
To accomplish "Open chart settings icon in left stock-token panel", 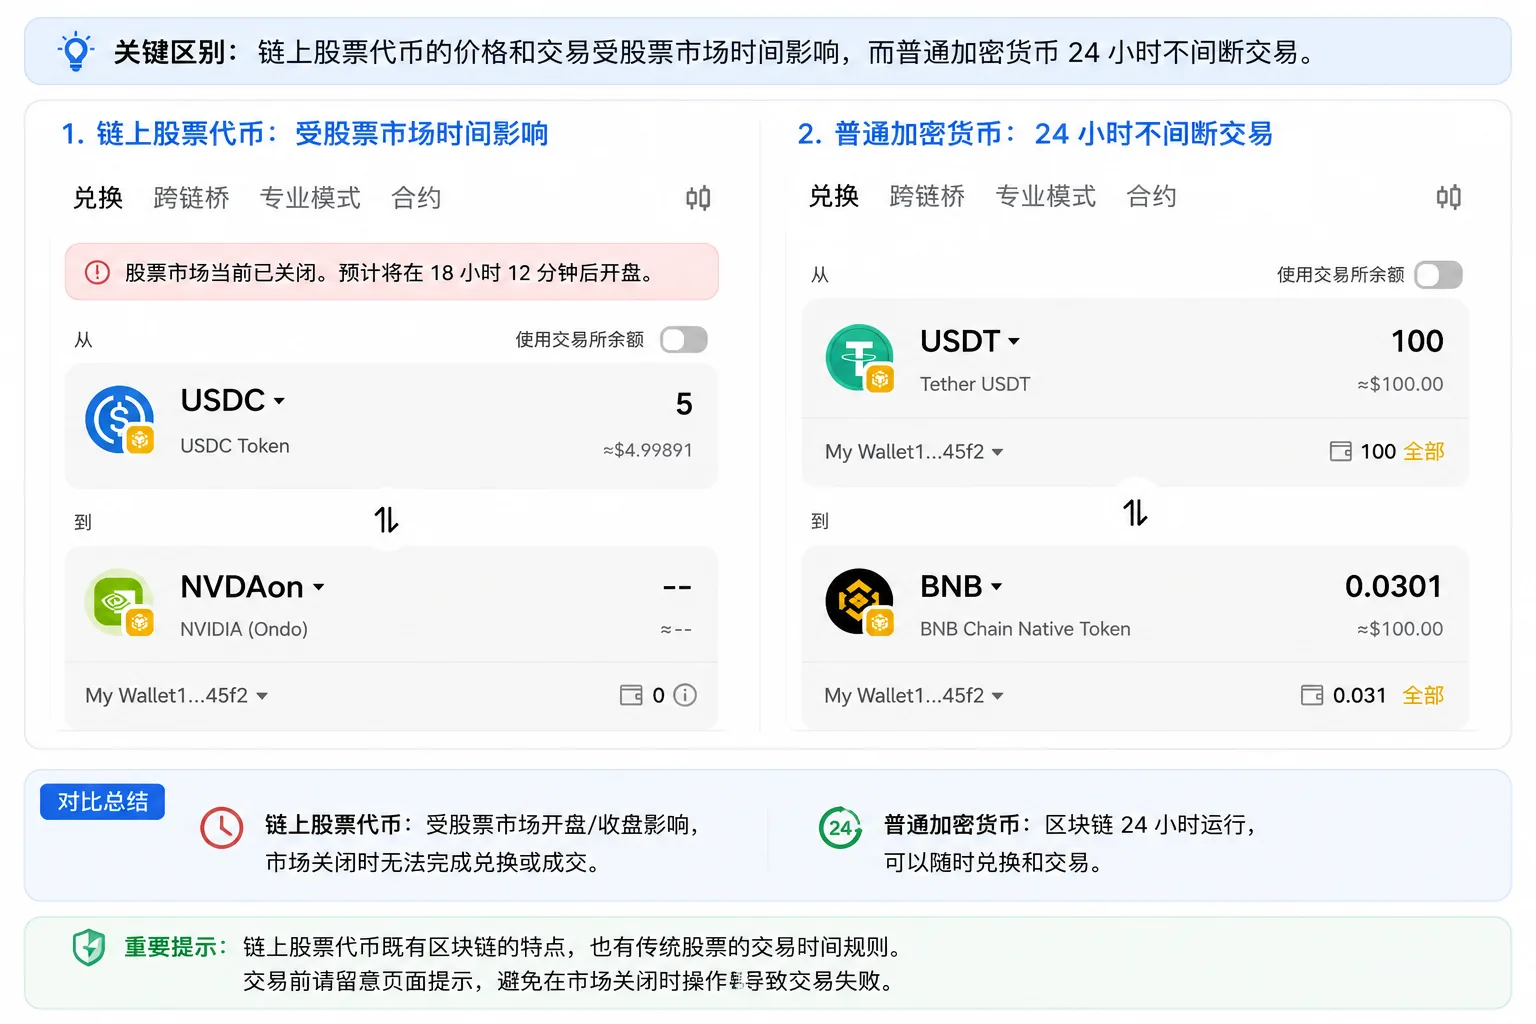I will (x=698, y=198).
